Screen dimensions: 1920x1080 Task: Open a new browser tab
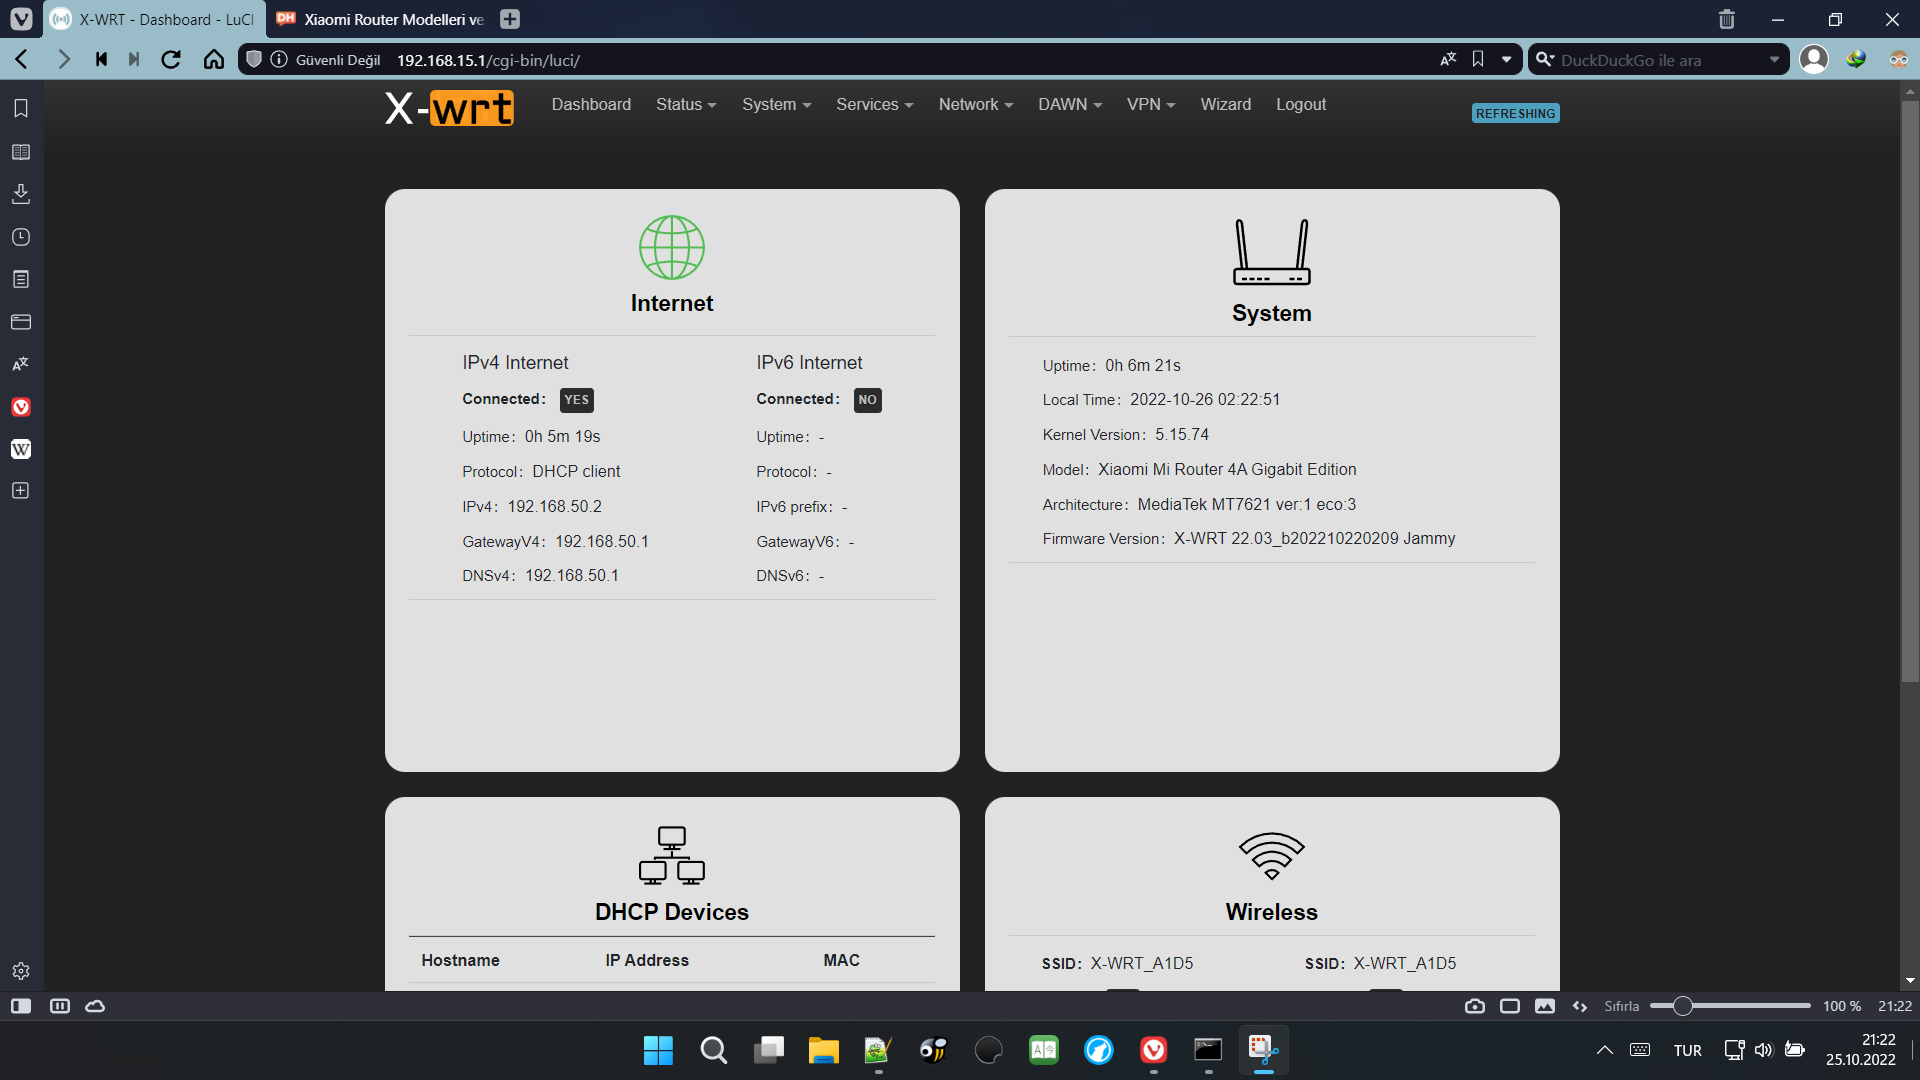coord(510,19)
